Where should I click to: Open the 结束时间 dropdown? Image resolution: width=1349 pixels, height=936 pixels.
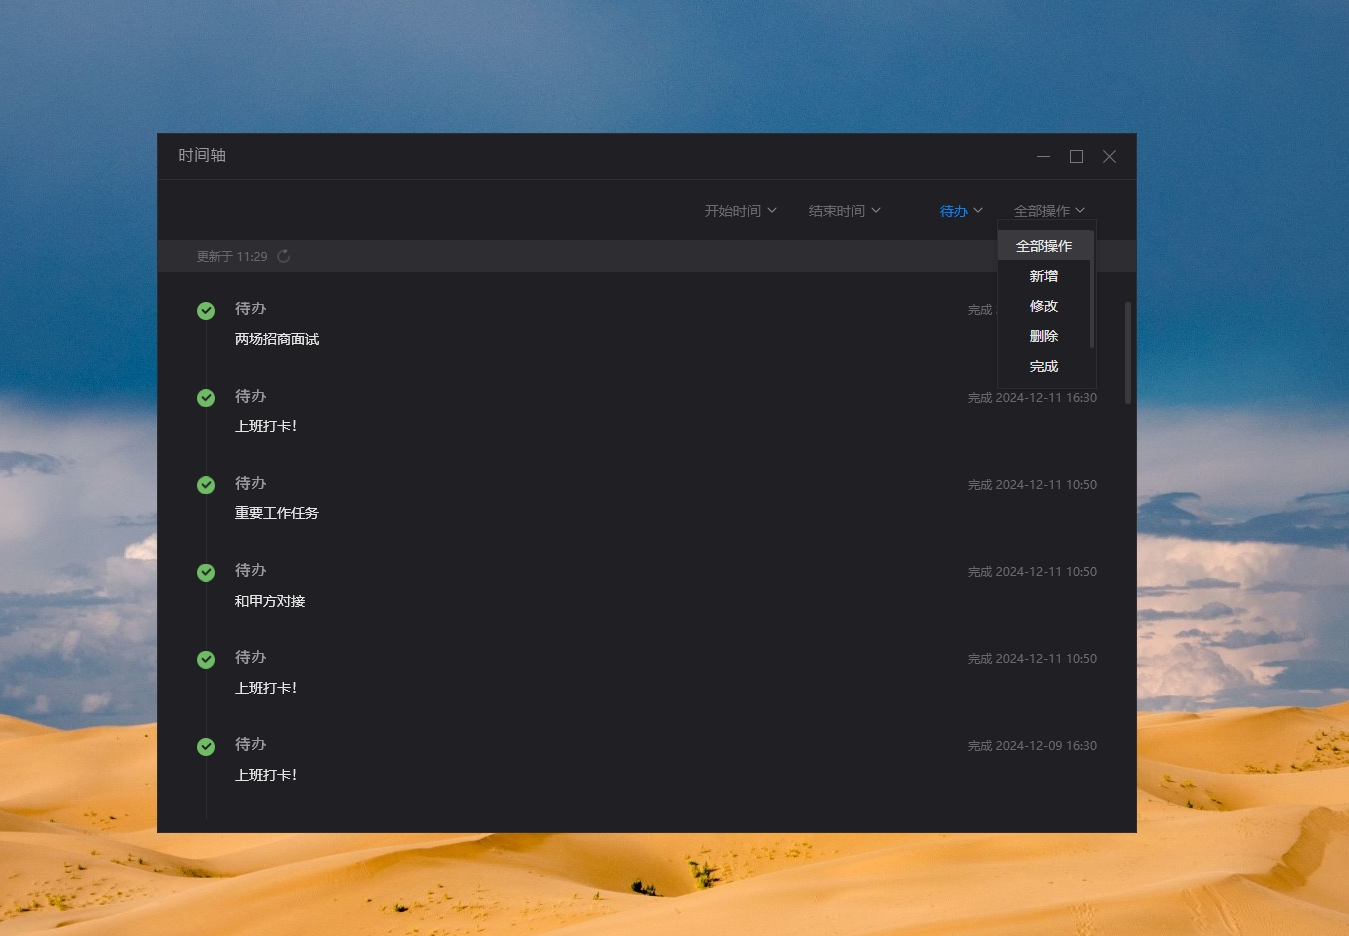(844, 211)
